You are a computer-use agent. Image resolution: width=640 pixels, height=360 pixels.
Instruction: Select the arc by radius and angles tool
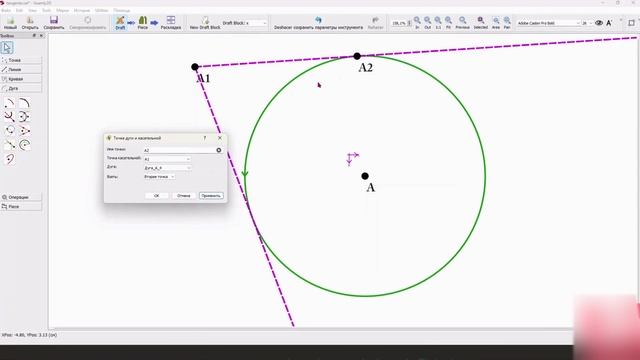(x=10, y=103)
